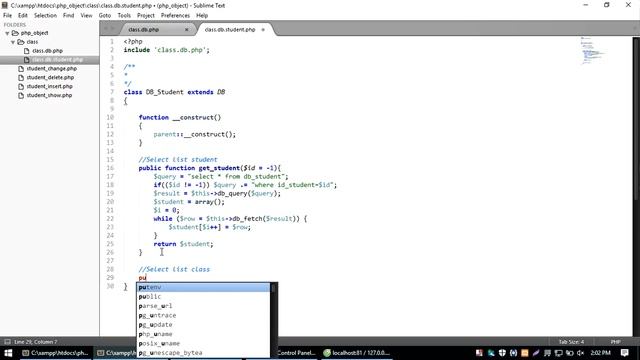Open class.db.php from the sidebar
The image size is (640, 360).
coord(47,51)
